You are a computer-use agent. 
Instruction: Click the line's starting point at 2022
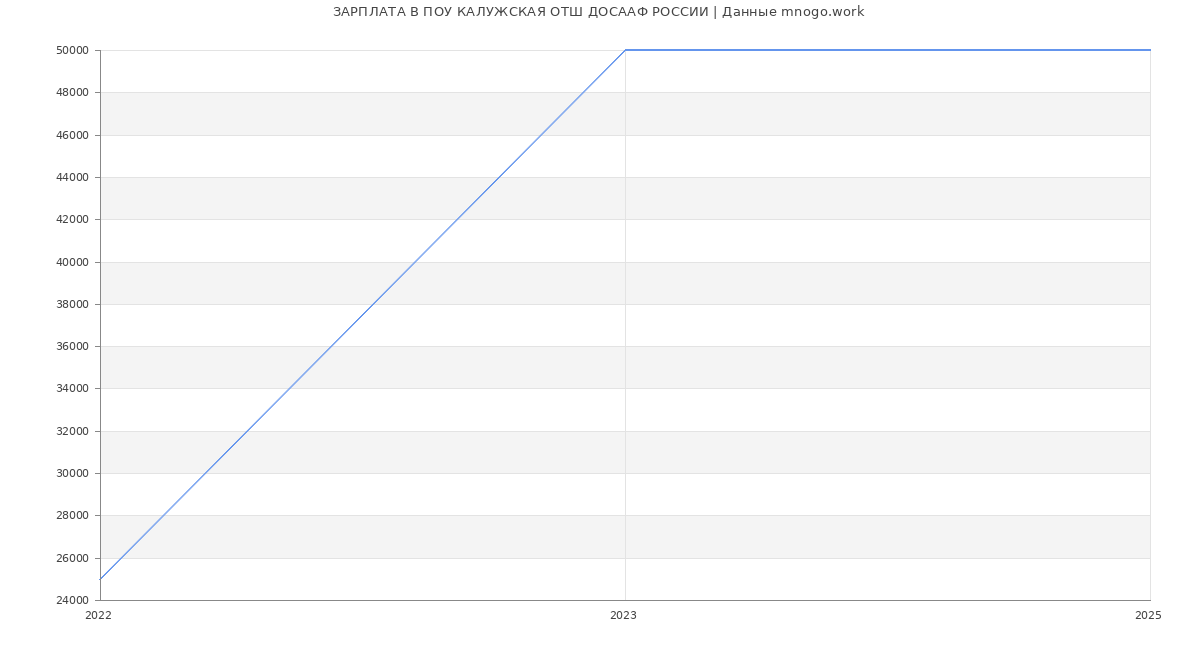[x=101, y=579]
